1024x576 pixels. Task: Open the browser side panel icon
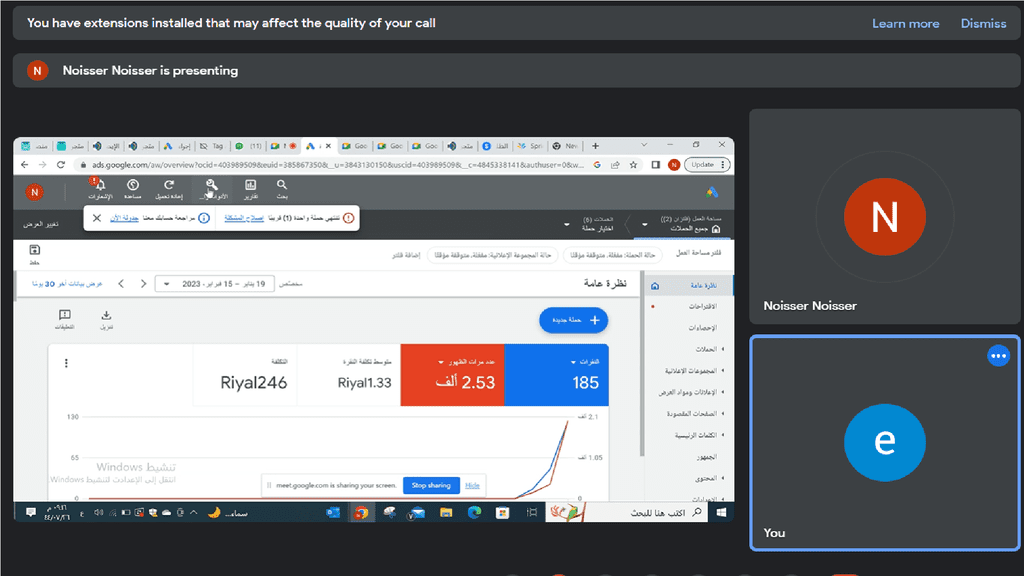point(656,165)
